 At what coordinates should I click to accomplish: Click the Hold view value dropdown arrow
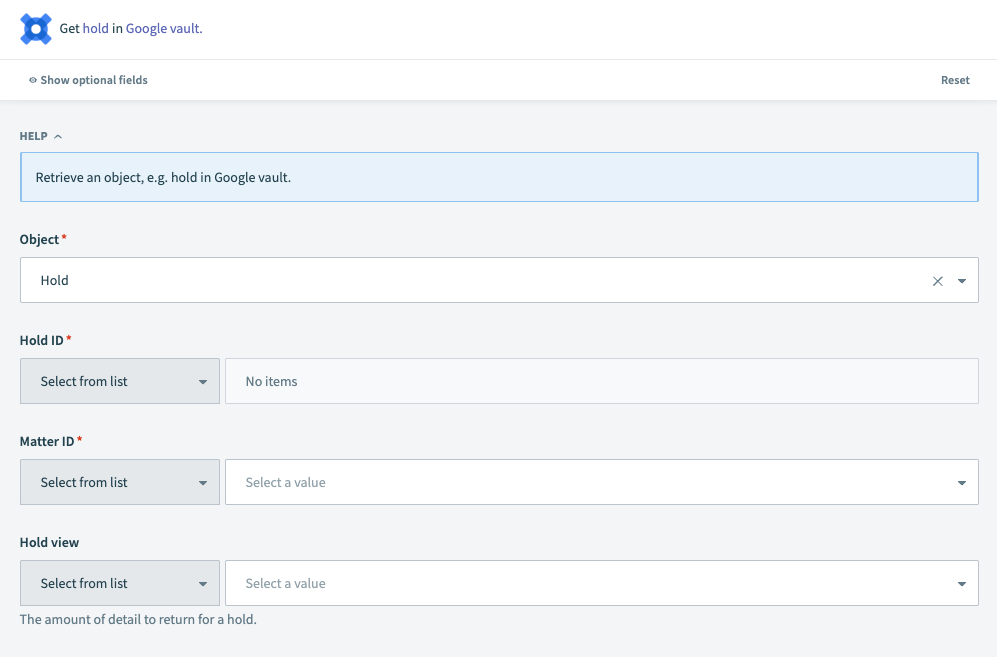962,583
